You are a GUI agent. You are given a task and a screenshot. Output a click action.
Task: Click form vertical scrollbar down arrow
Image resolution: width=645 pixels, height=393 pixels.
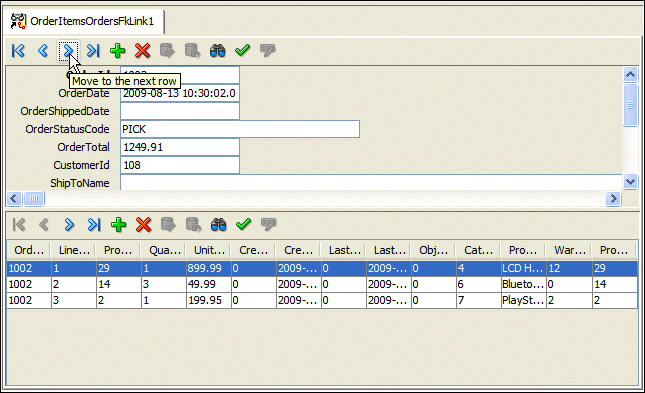(x=630, y=181)
